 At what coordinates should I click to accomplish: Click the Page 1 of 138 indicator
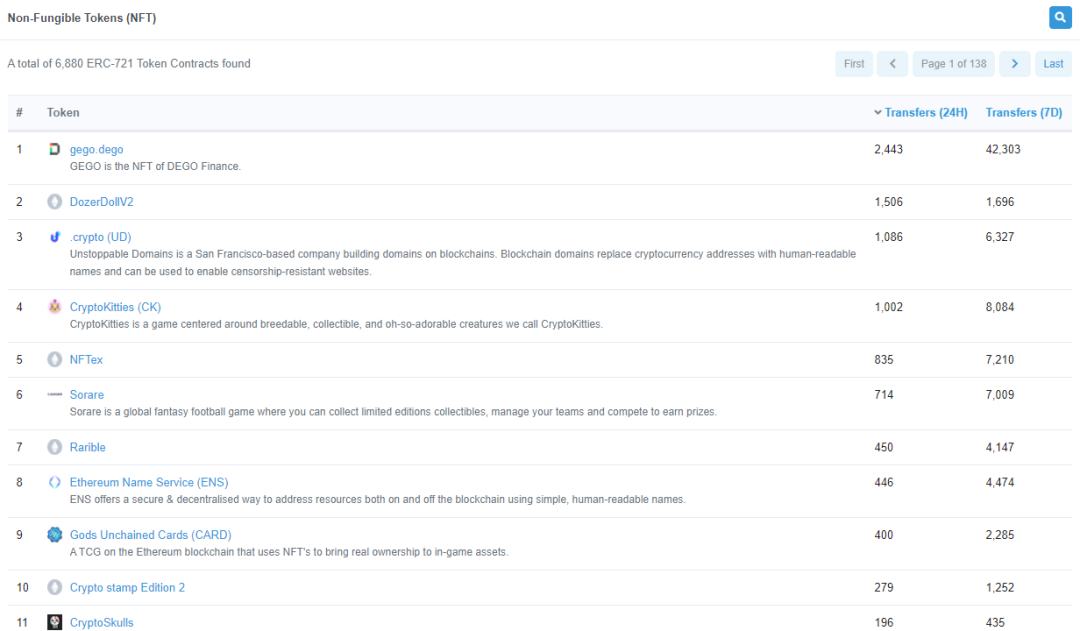pos(953,64)
